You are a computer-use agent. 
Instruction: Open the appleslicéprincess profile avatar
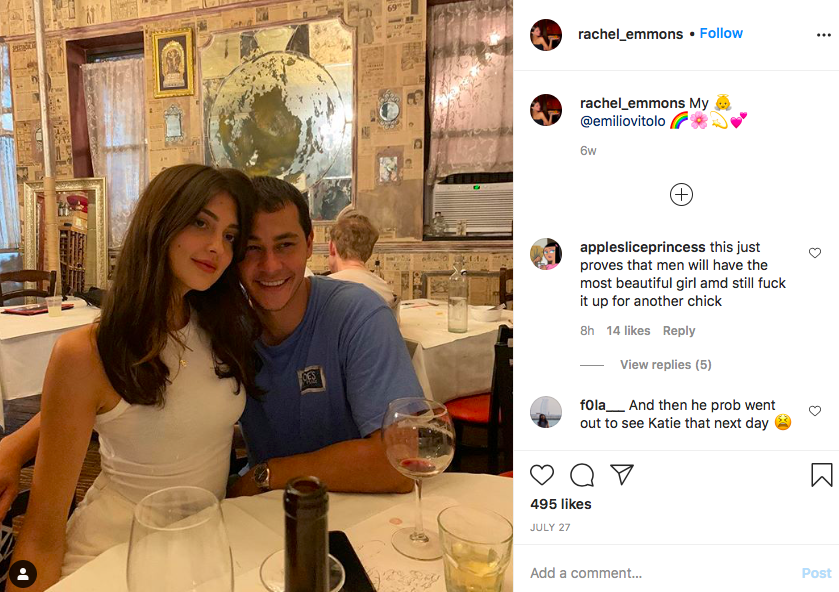[x=546, y=254]
